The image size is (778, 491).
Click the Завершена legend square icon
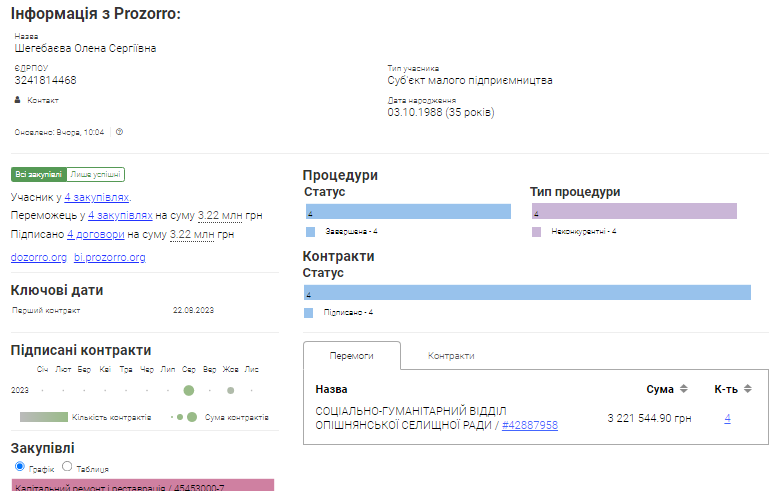click(312, 231)
